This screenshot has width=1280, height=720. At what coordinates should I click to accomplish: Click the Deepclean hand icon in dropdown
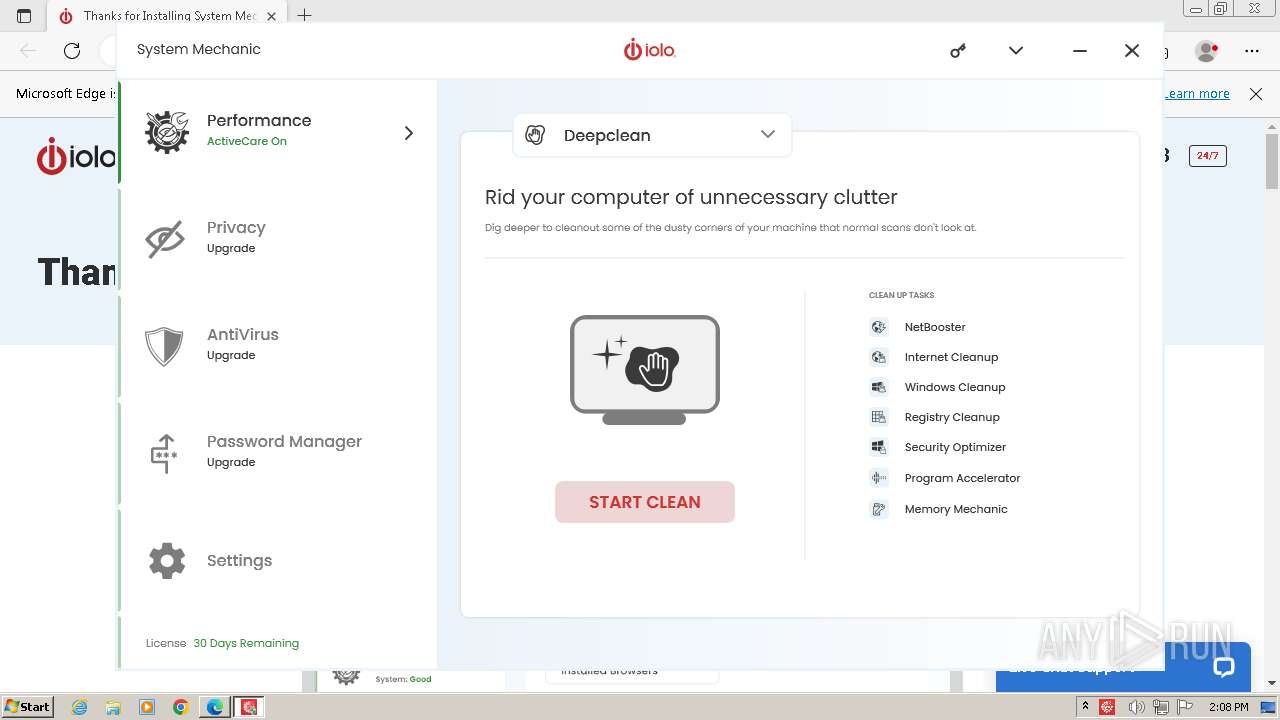tap(535, 135)
